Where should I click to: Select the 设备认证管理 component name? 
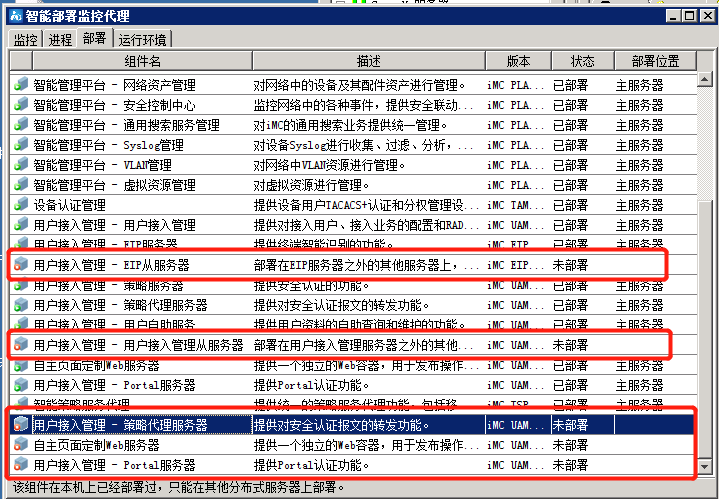pos(69,205)
